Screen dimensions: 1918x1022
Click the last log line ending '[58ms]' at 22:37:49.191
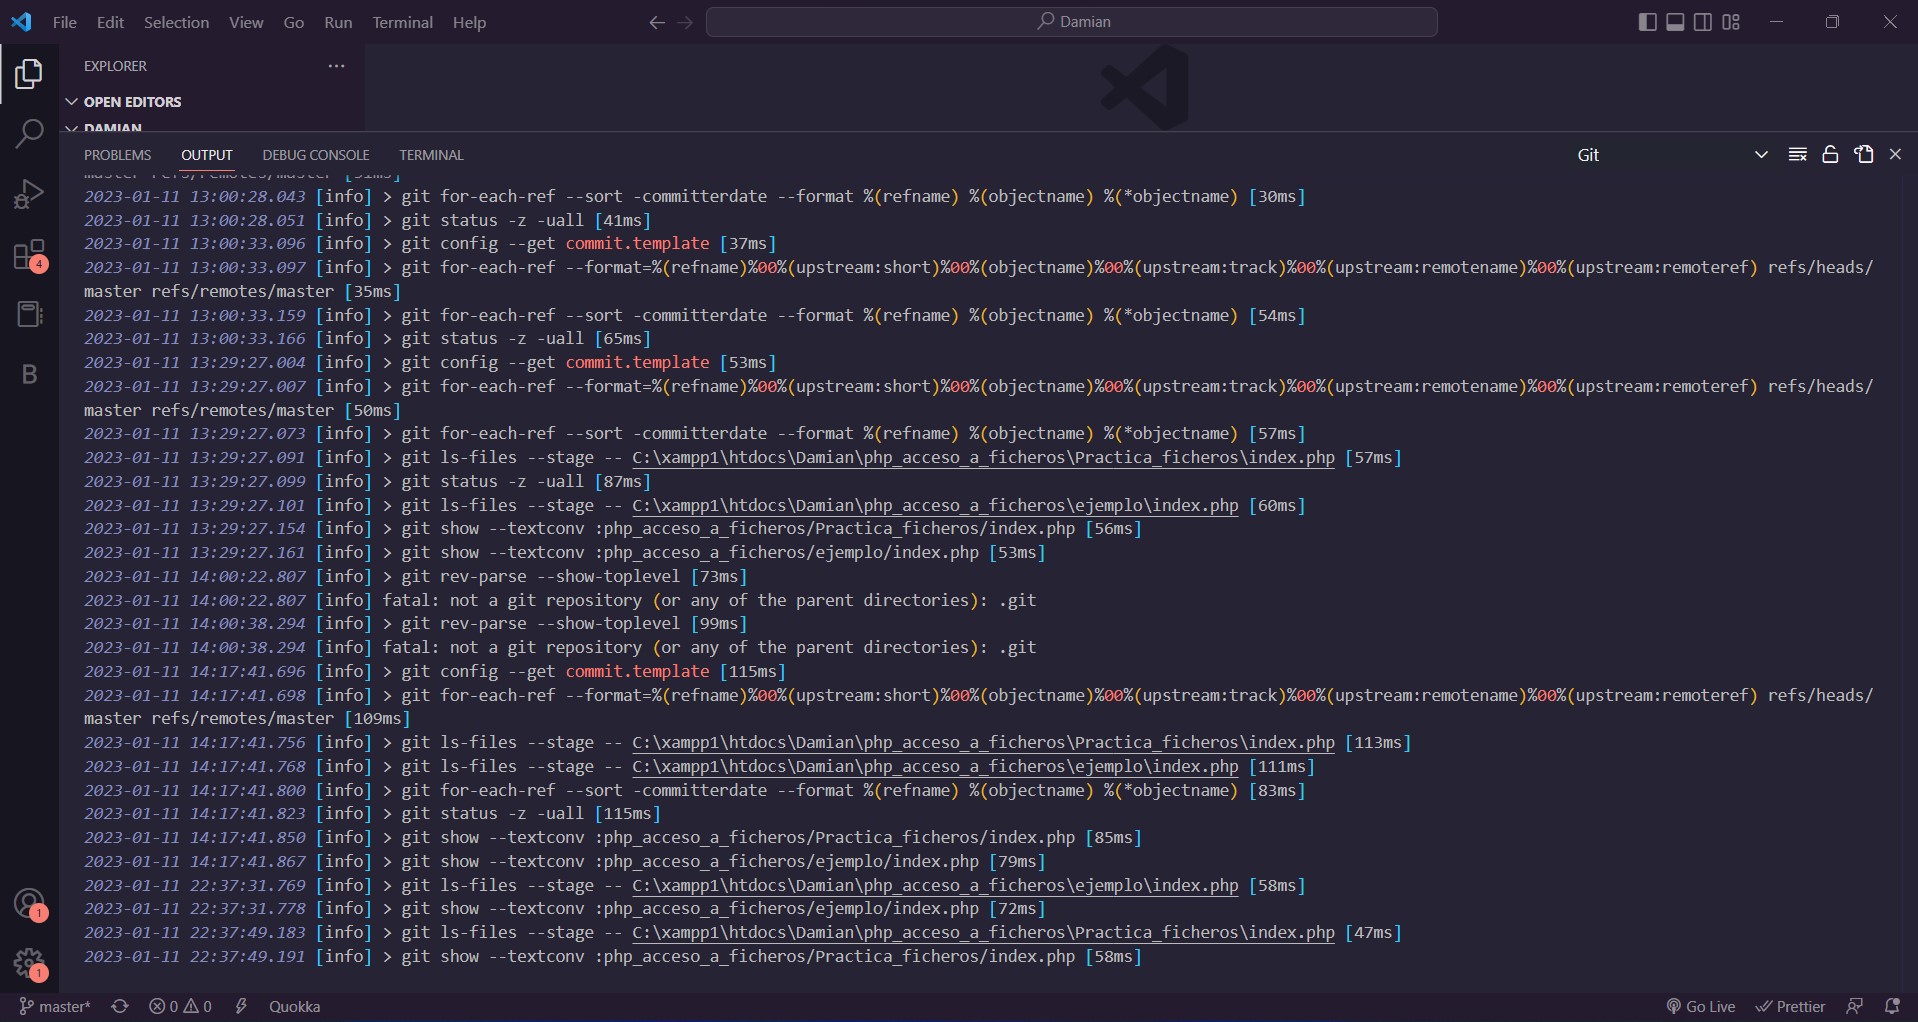[612, 957]
